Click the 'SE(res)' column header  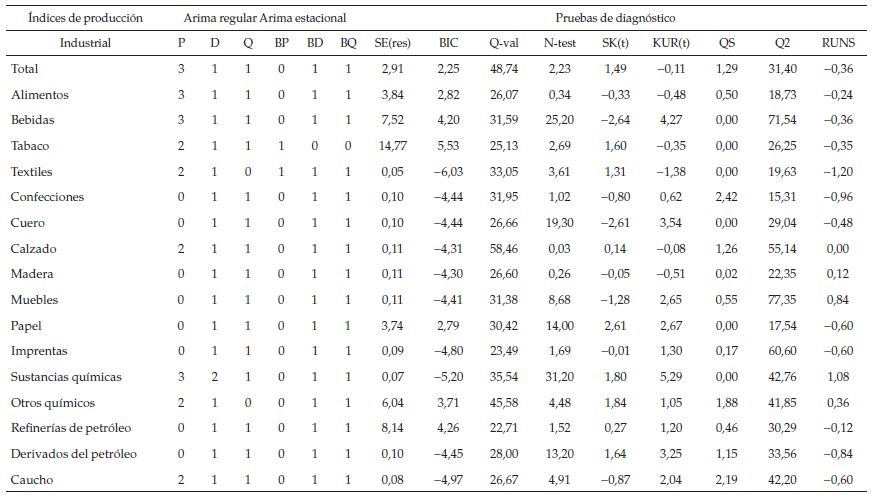pos(392,43)
